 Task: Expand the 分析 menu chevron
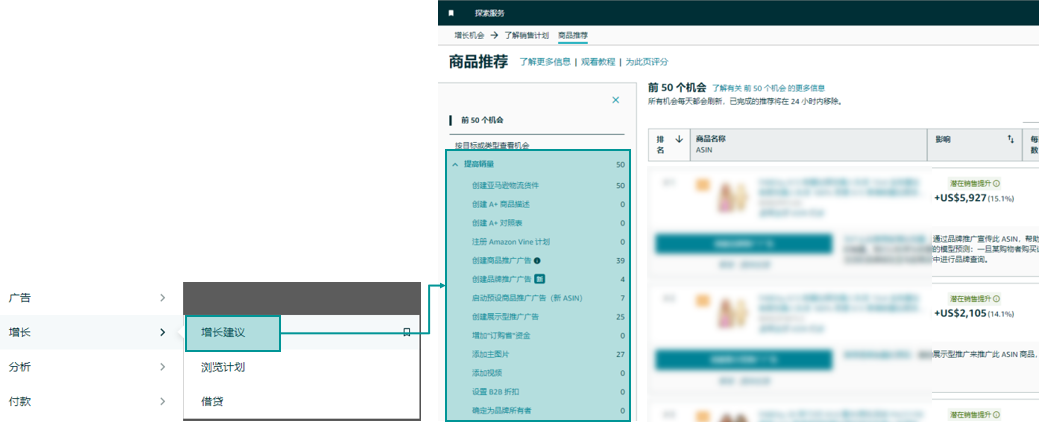[x=163, y=367]
